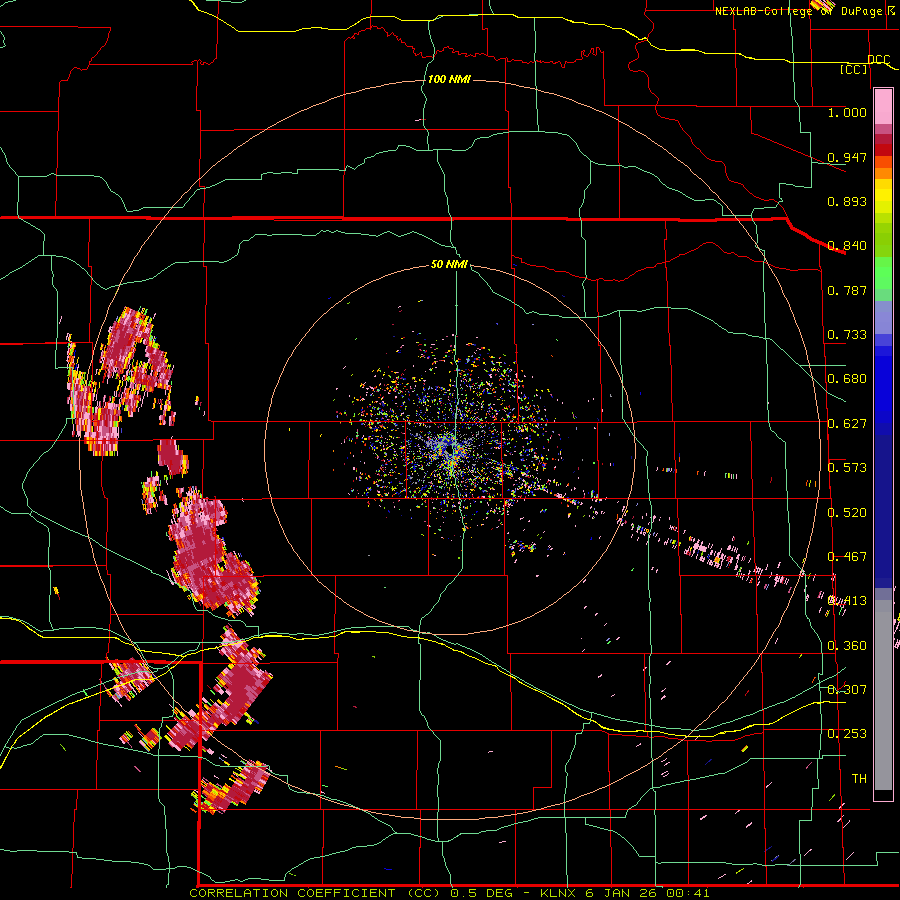
Task: Click the TH label on the legend
Action: [x=859, y=778]
